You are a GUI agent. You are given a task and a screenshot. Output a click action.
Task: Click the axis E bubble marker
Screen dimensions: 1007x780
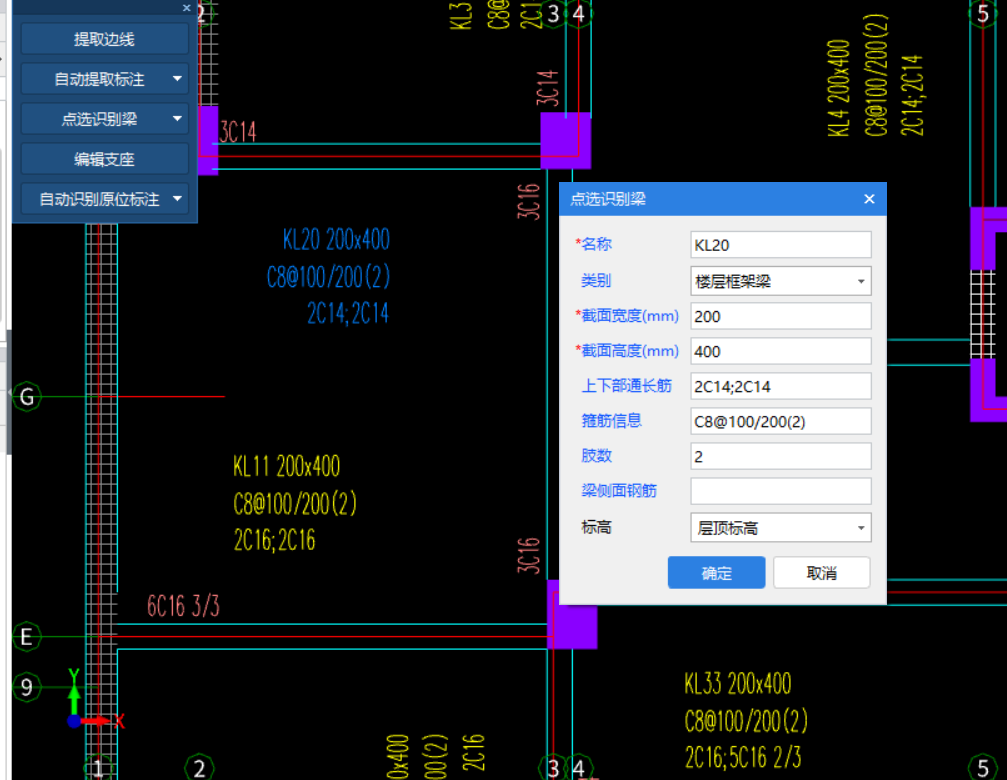coord(26,637)
